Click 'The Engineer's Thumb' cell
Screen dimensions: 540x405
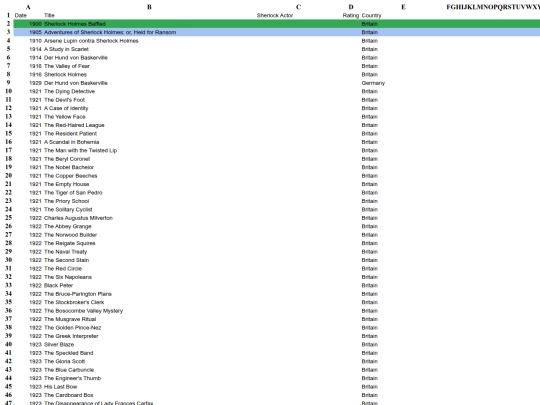point(72,378)
